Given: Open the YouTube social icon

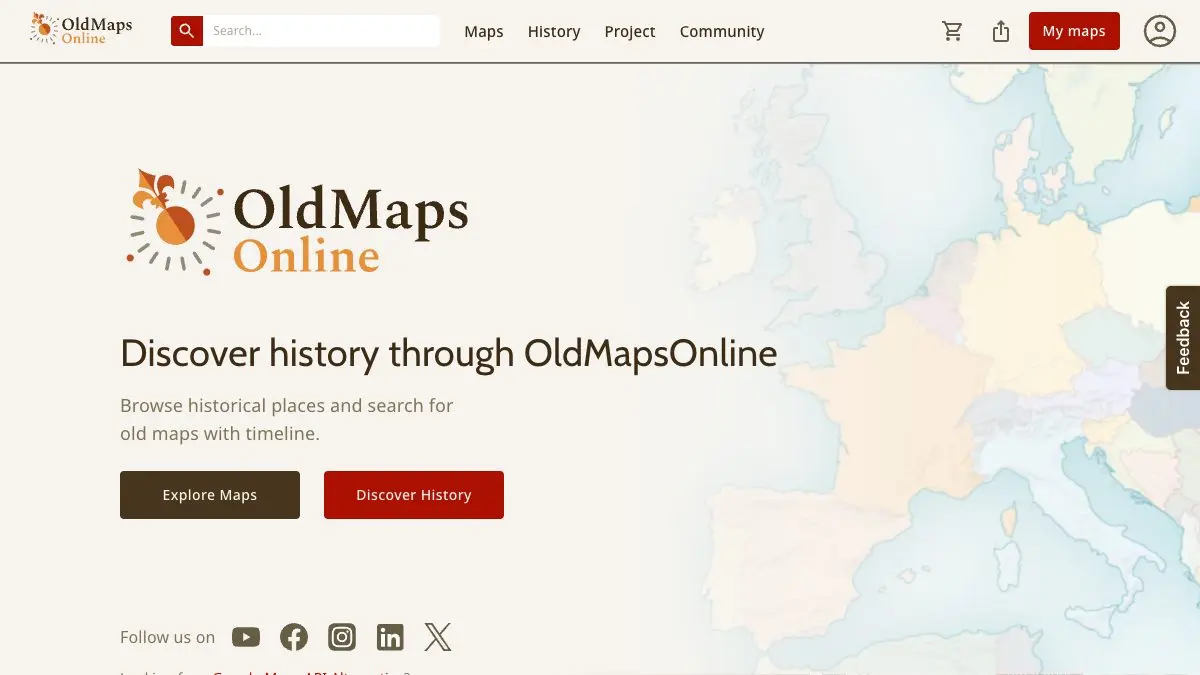Looking at the screenshot, I should point(246,637).
